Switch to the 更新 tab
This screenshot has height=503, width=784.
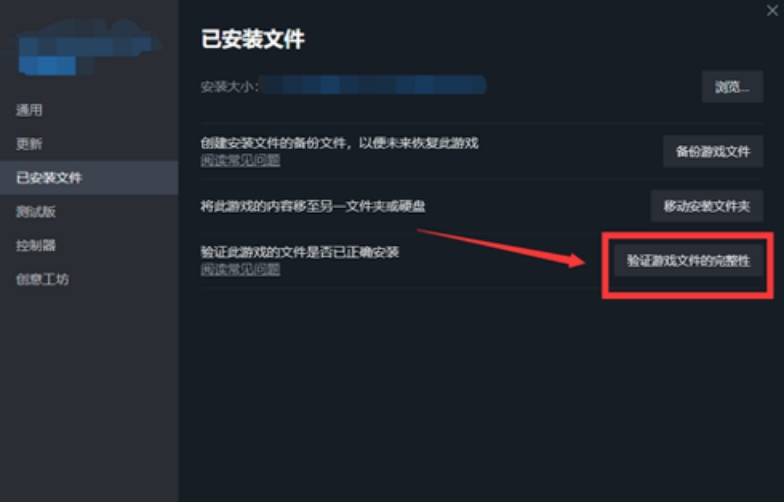click(x=29, y=144)
